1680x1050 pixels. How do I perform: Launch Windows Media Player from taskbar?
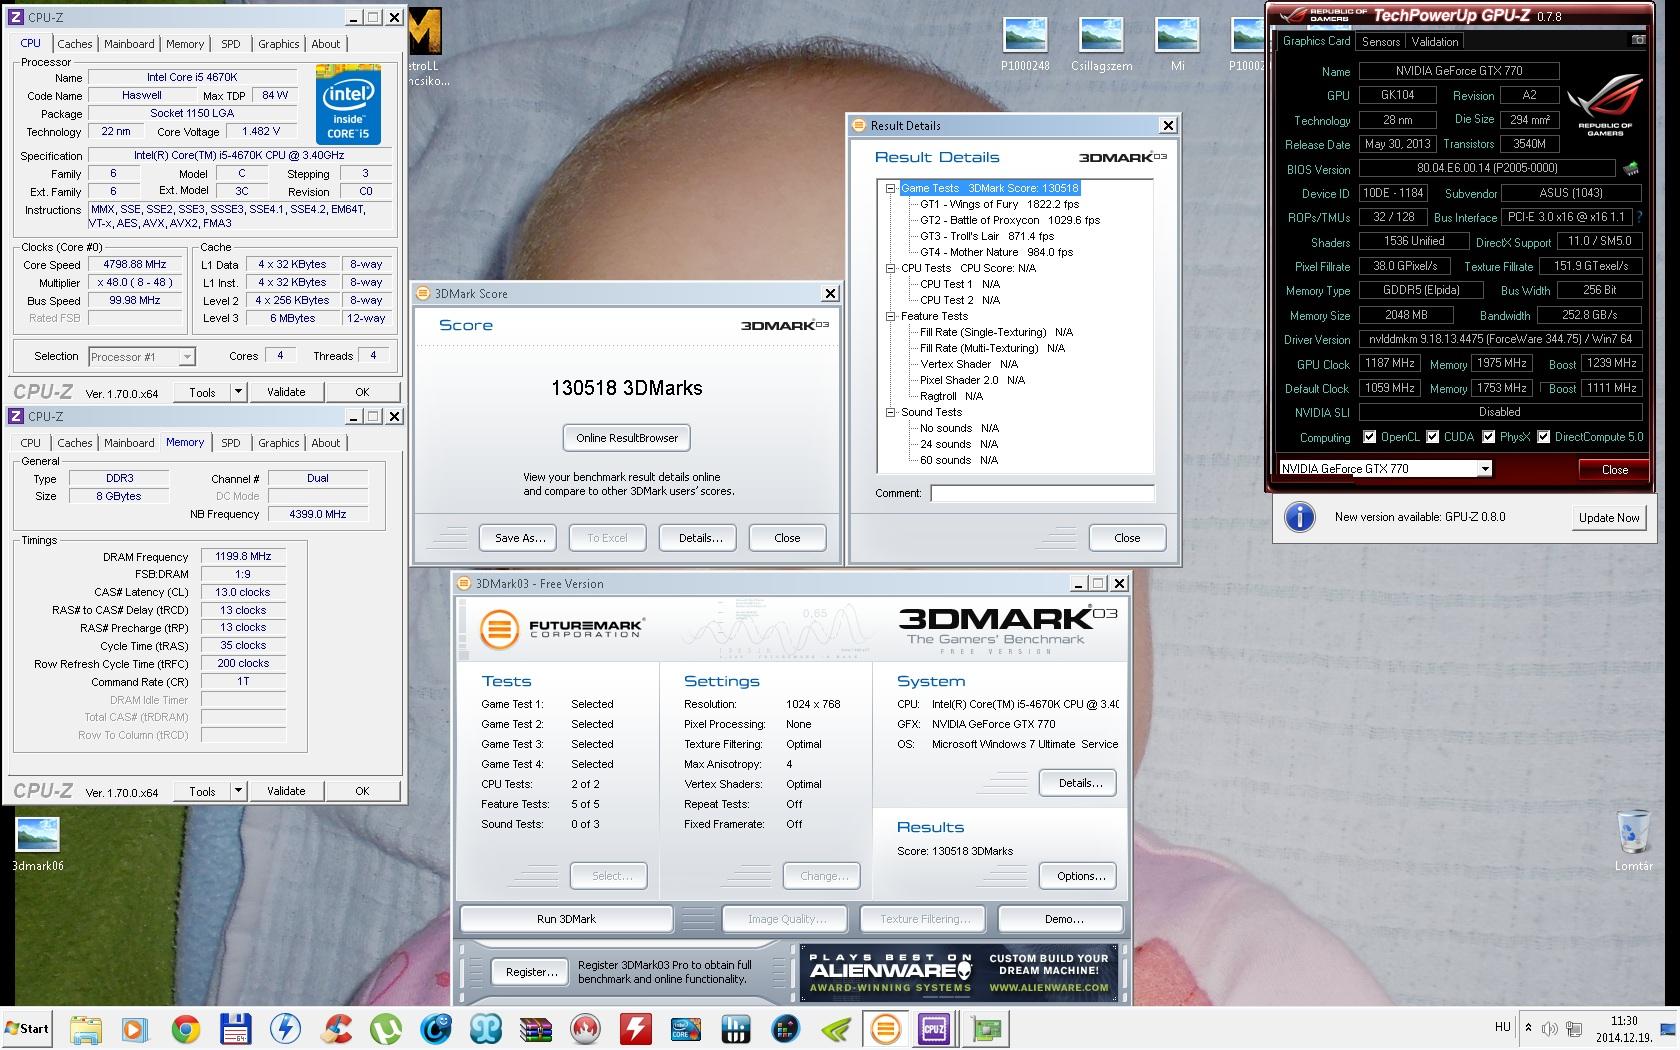click(x=135, y=1029)
